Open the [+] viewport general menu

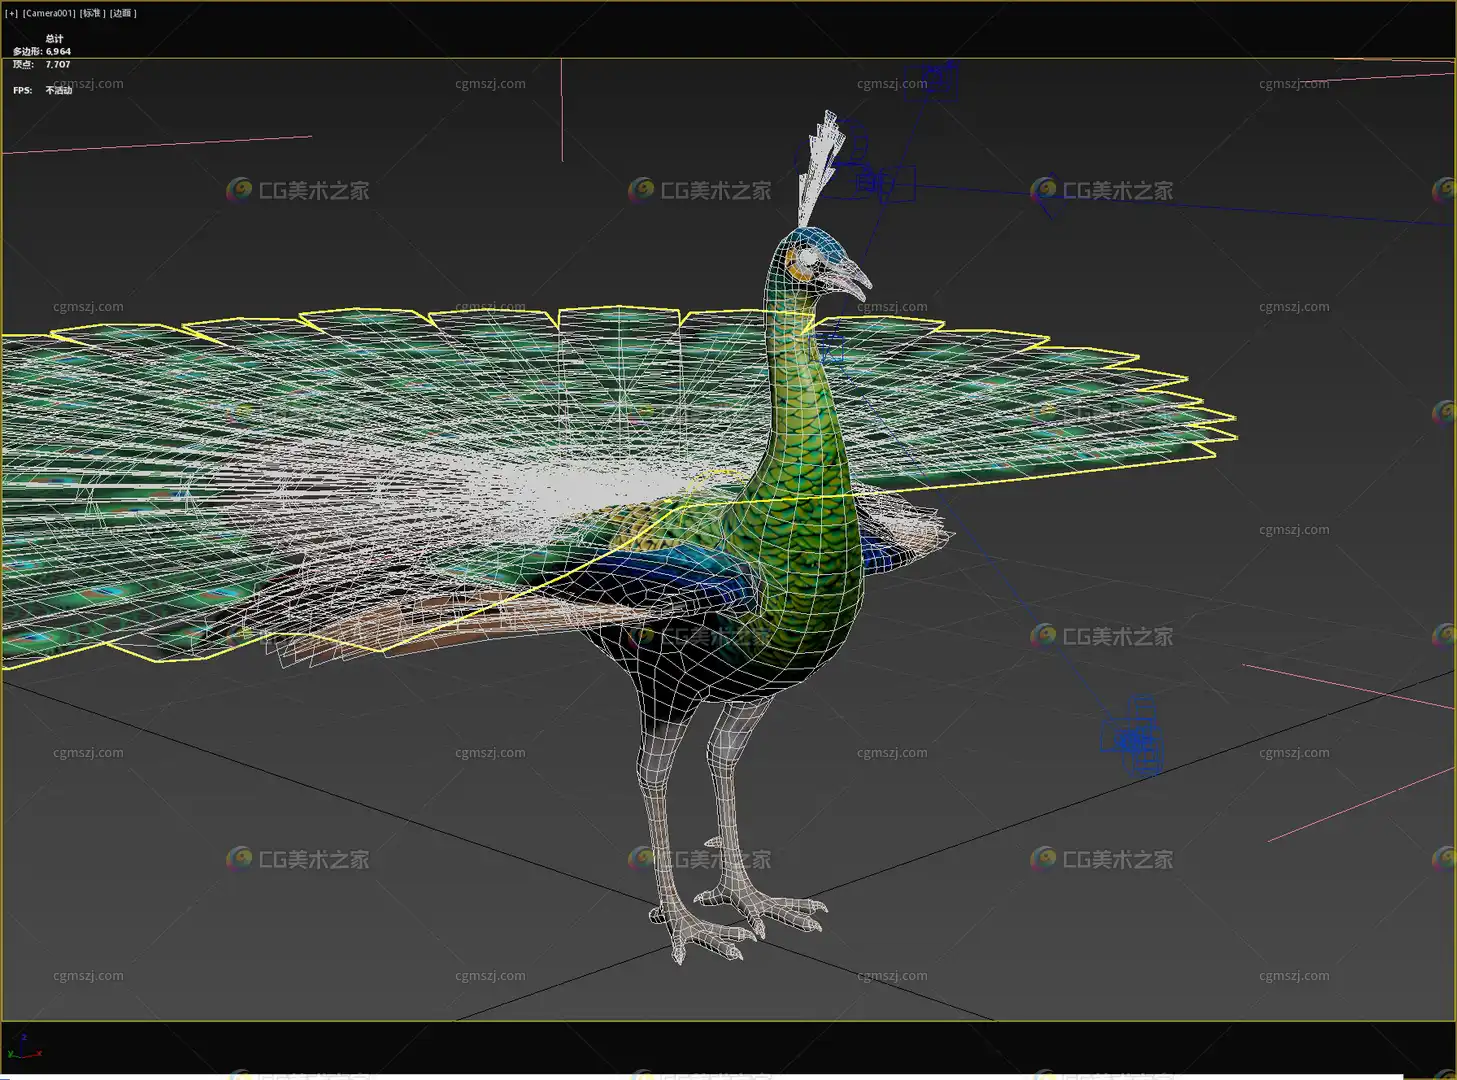pyautogui.click(x=11, y=13)
